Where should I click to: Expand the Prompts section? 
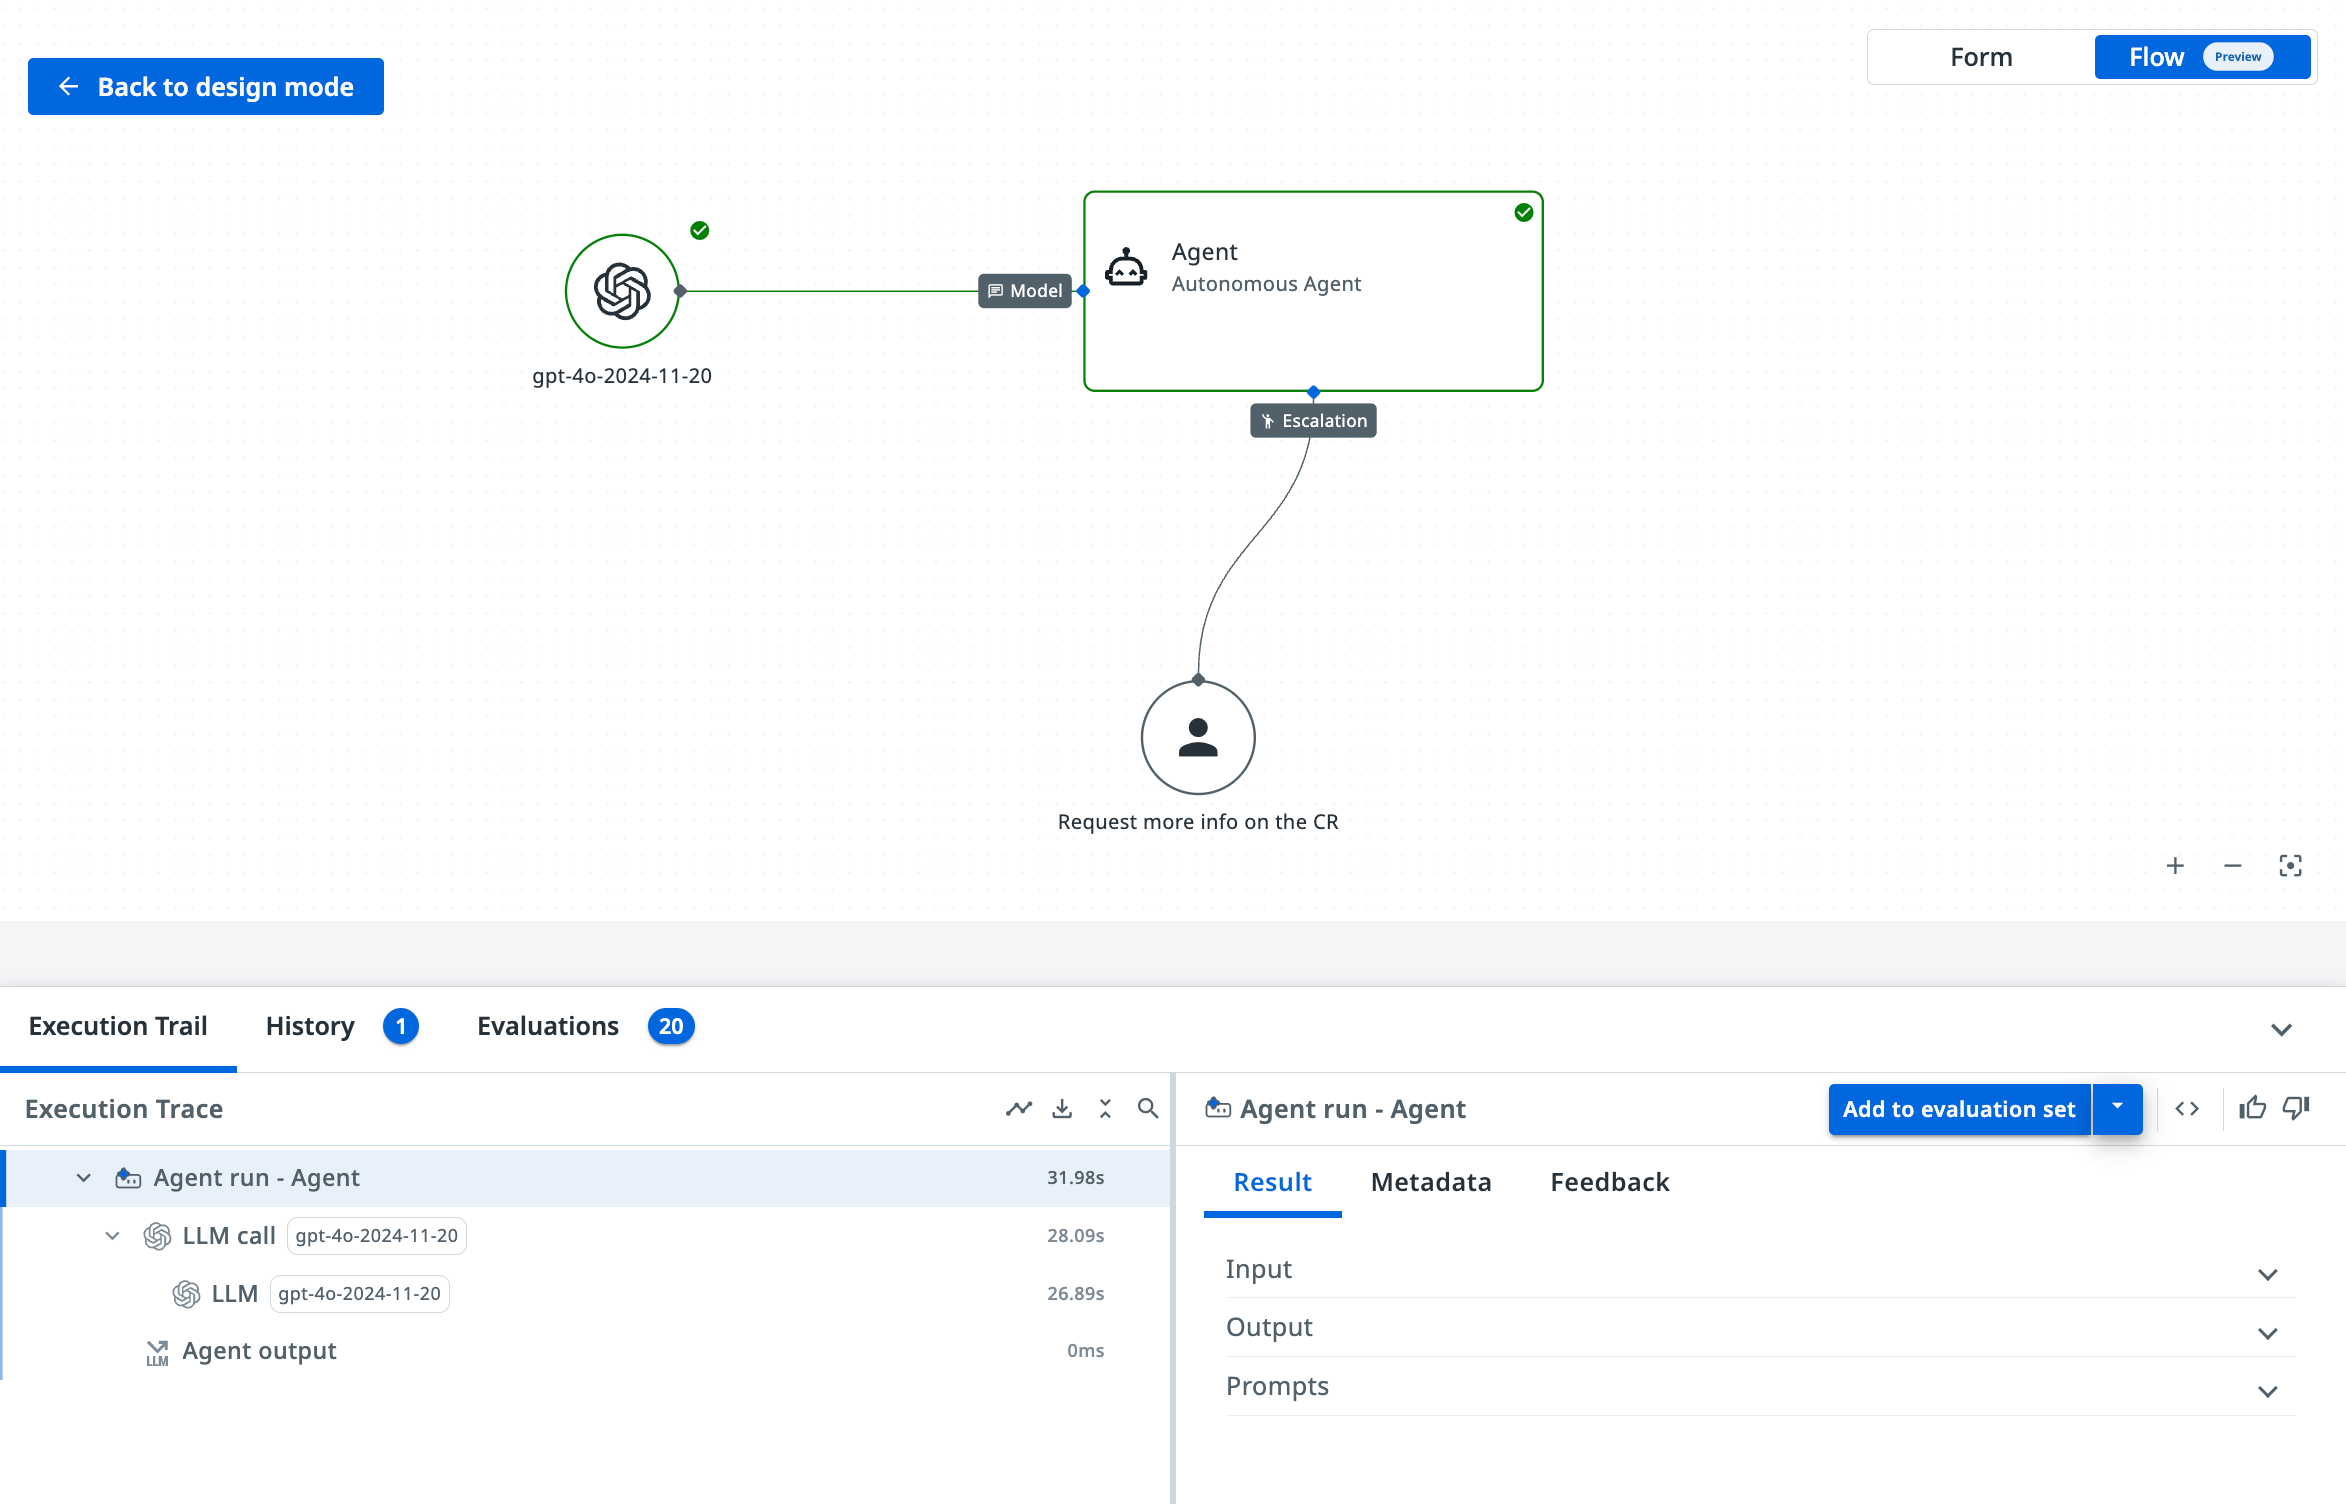2267,1391
